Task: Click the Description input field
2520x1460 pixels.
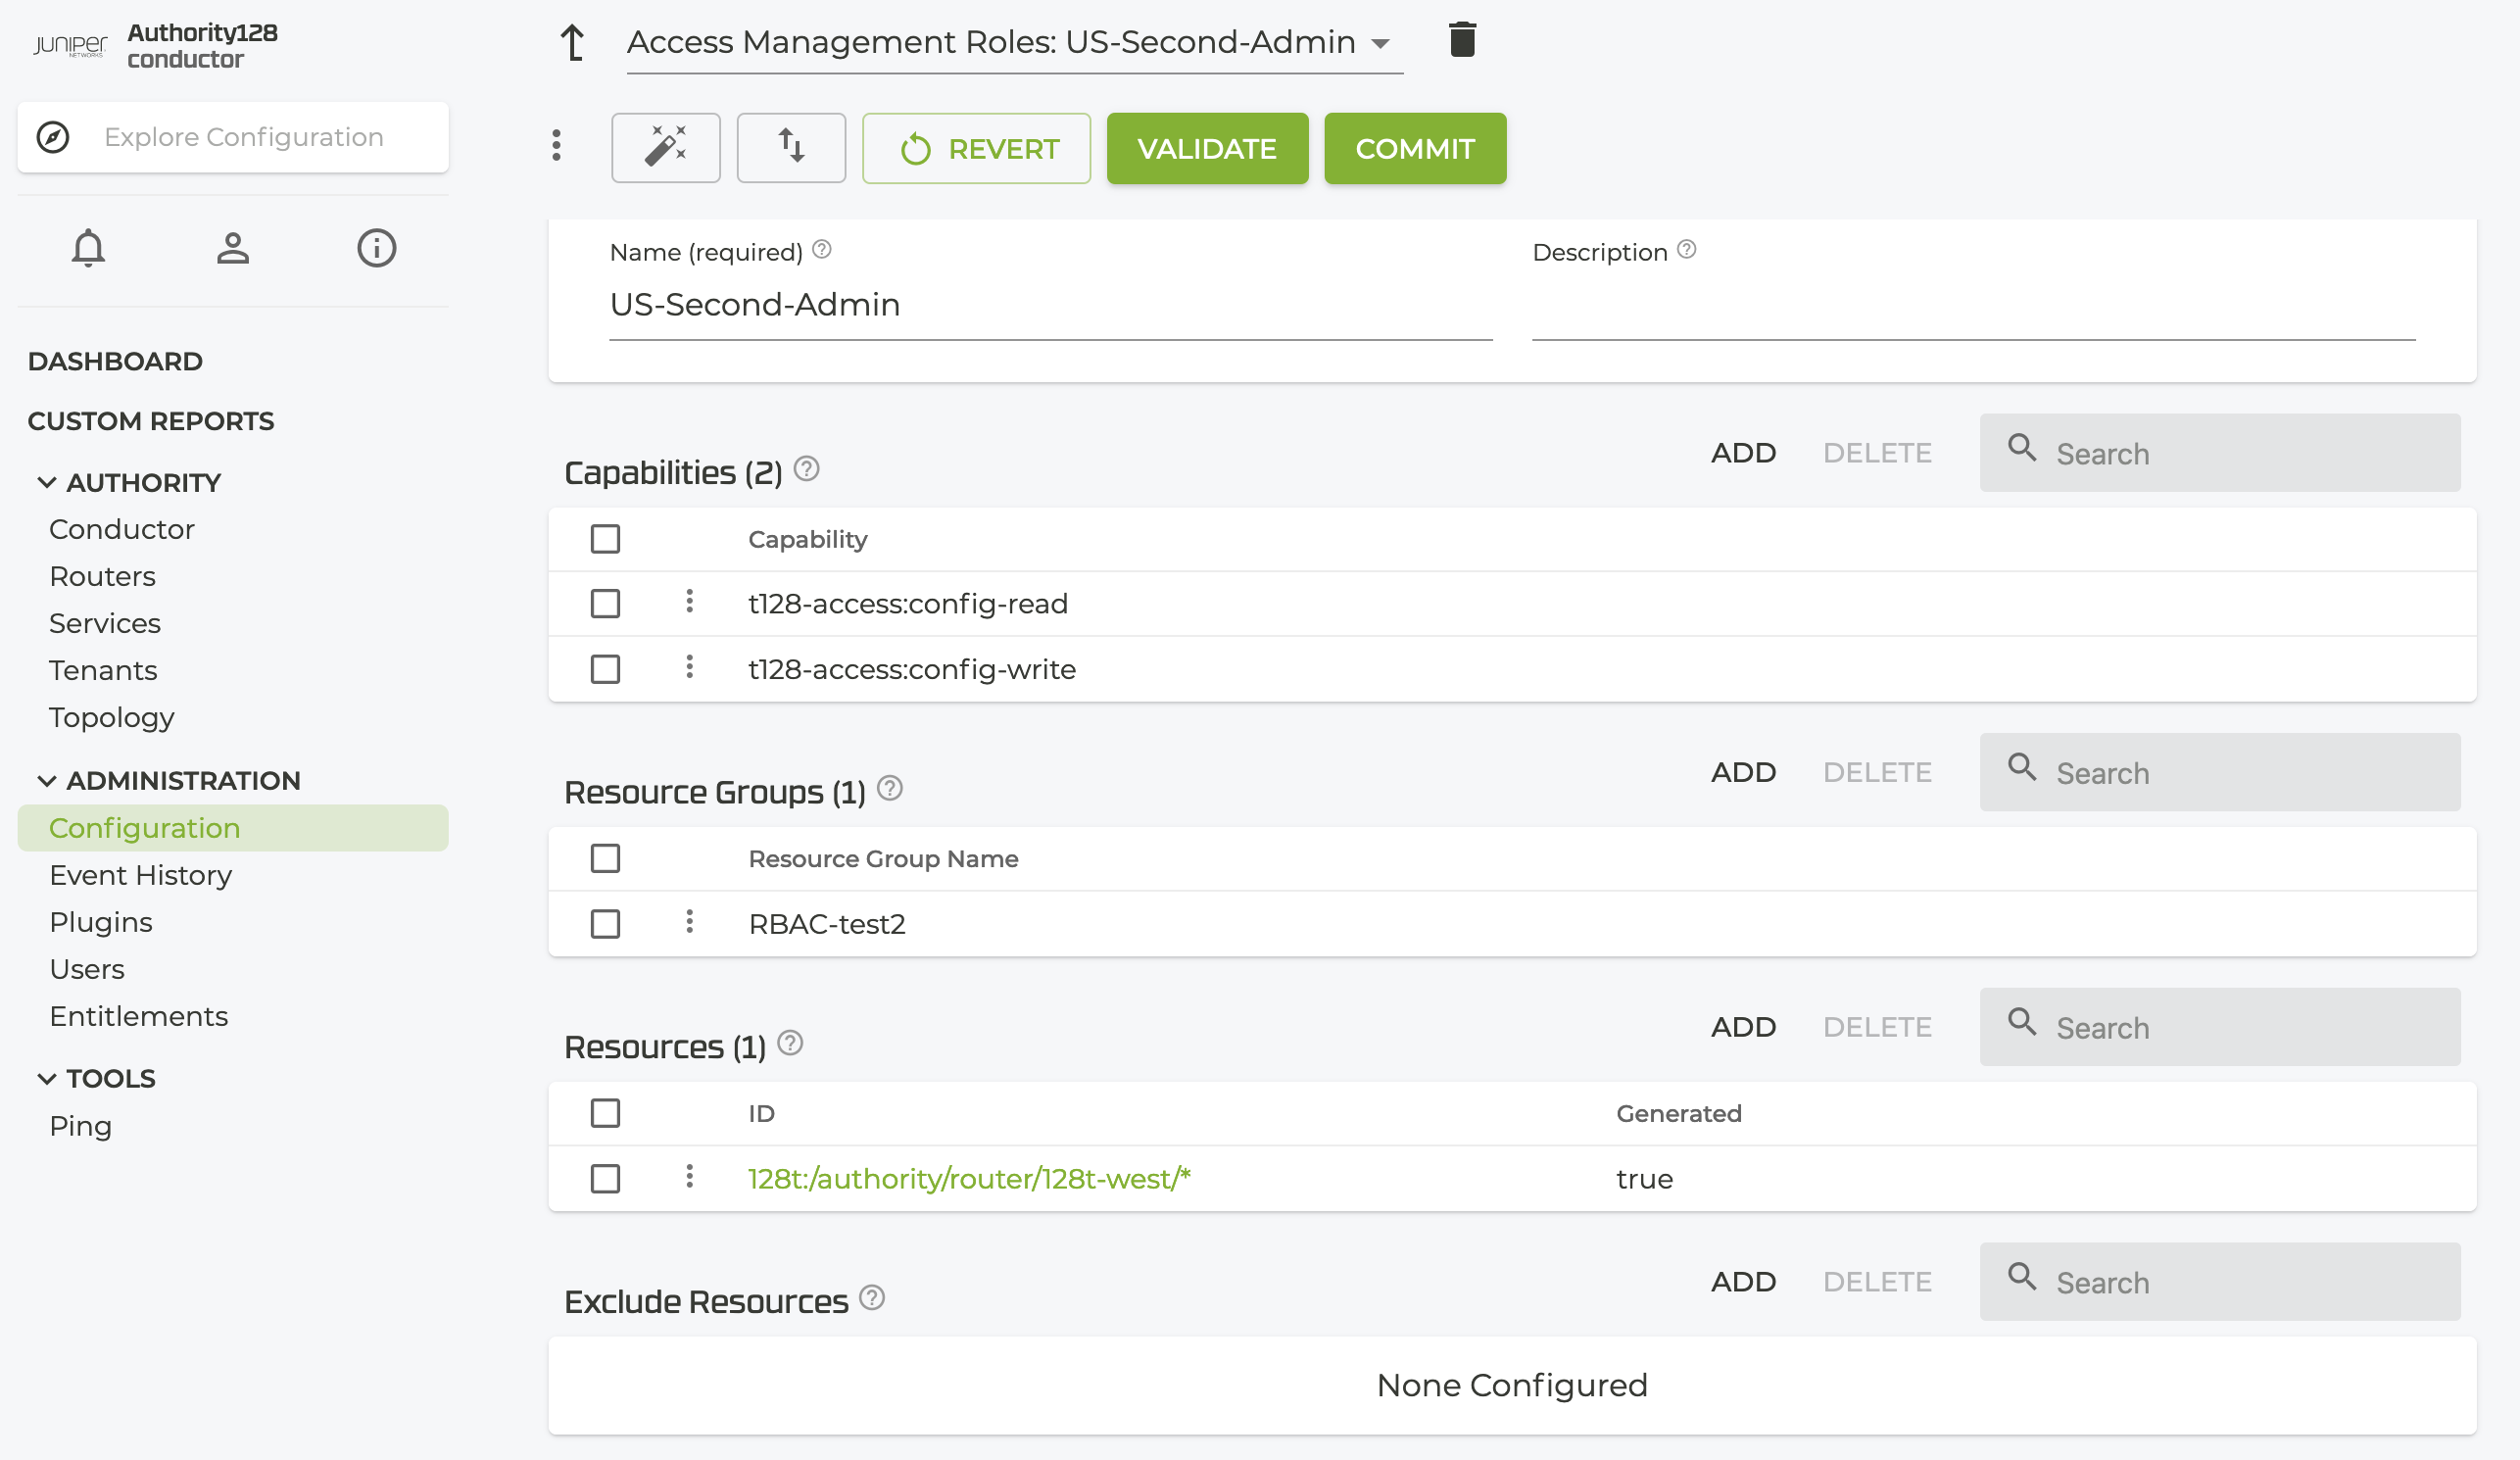Action: click(1972, 307)
